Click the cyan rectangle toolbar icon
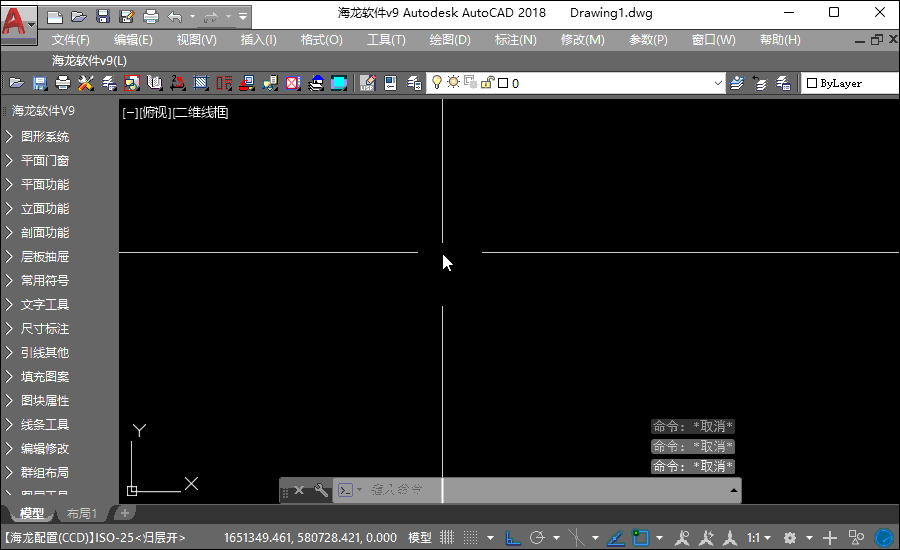This screenshot has width=900, height=550. click(339, 83)
